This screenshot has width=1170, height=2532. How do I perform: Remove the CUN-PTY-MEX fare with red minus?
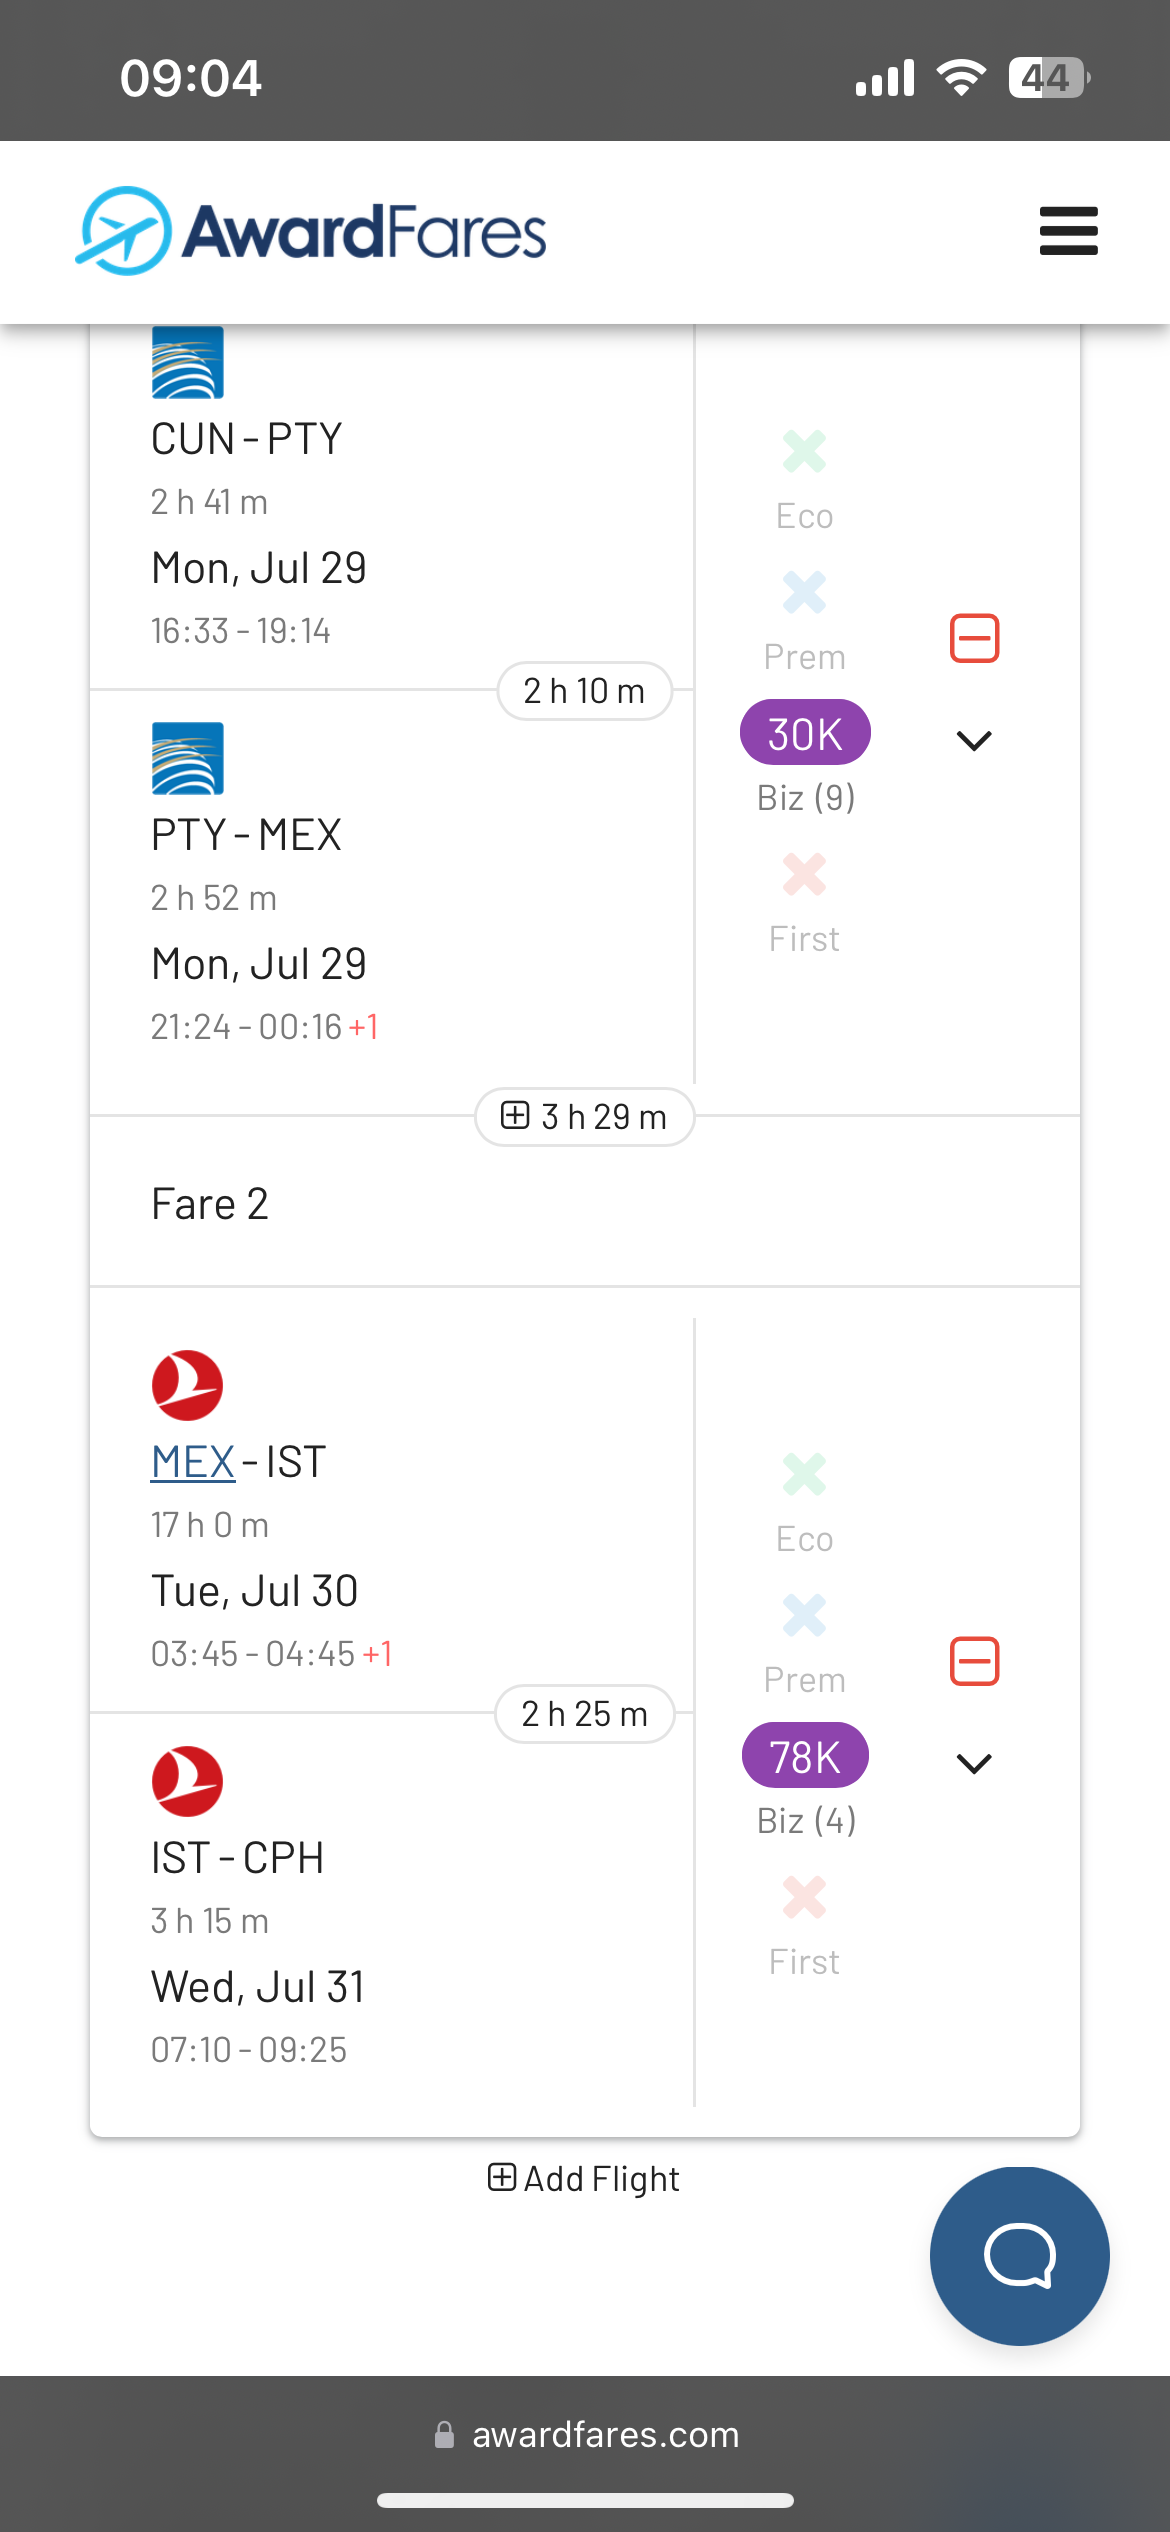coord(974,638)
